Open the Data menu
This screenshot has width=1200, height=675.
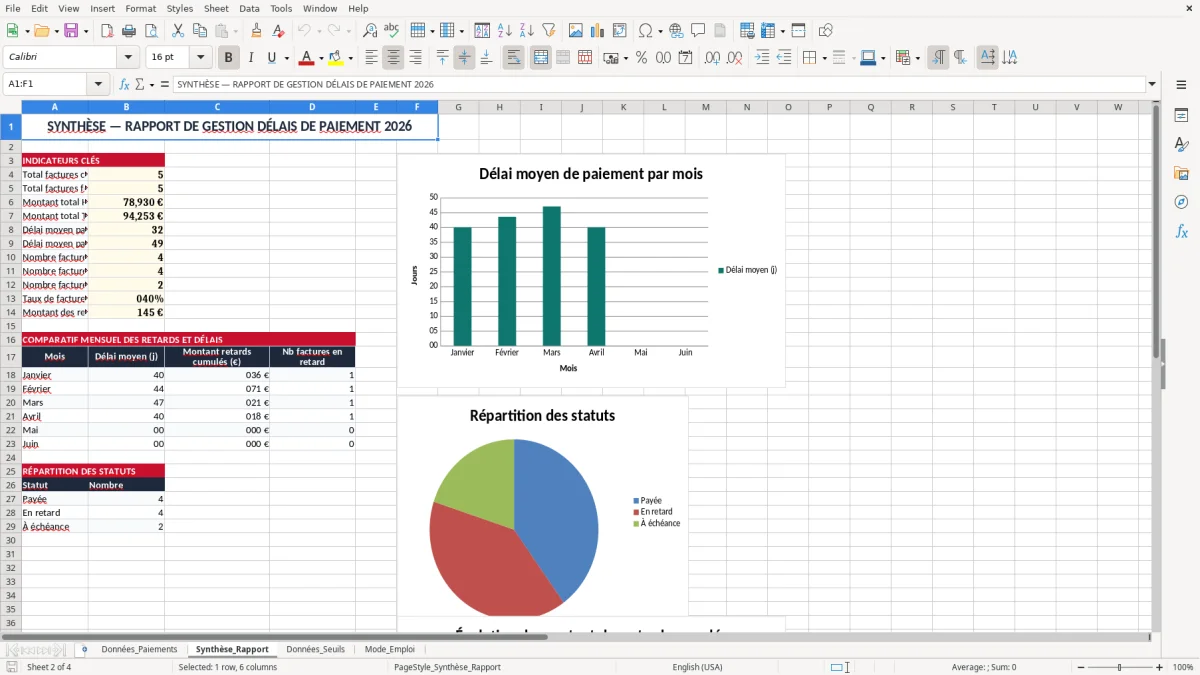pos(249,8)
